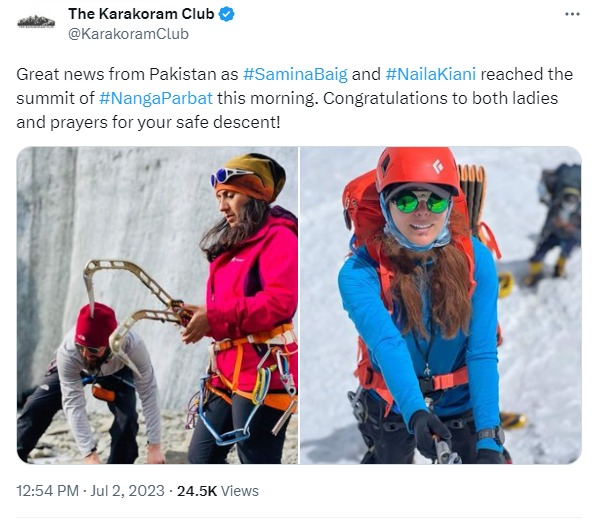View the left photo of pink-jacket climber
This screenshot has width=594, height=530.
(157, 305)
